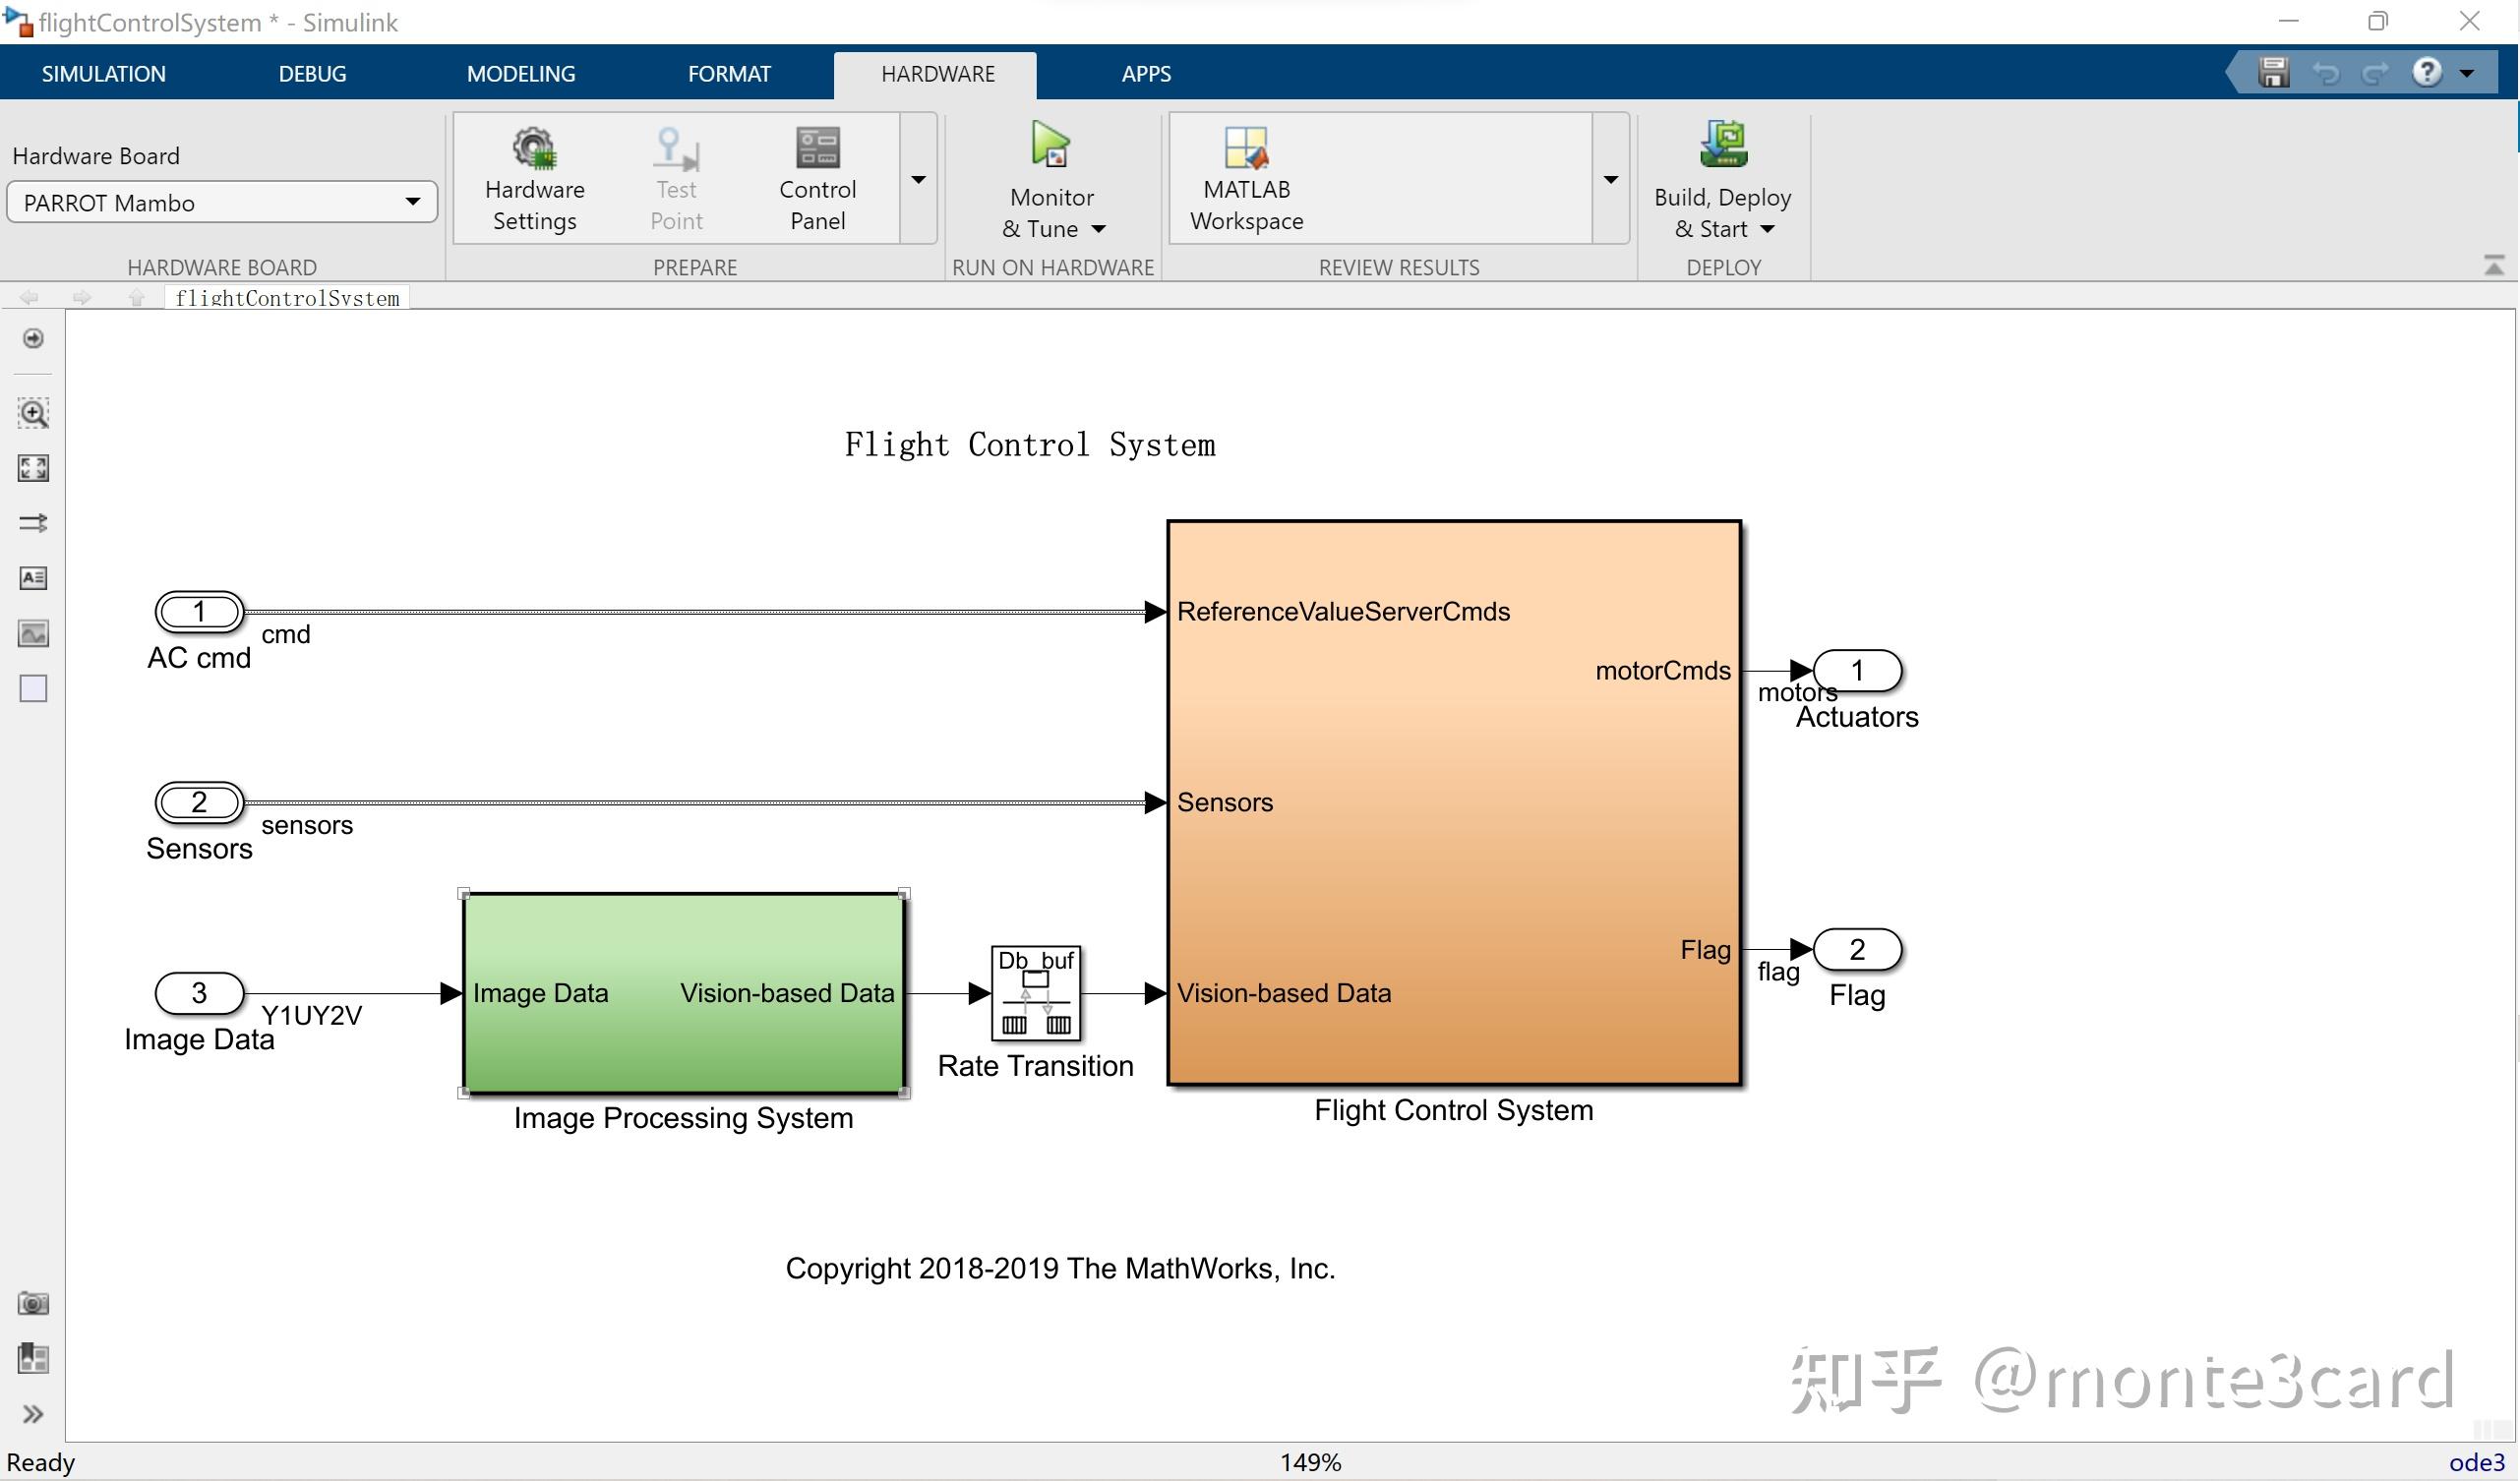The width and height of the screenshot is (2520, 1481).
Task: Click the cmd signal label
Action: [x=286, y=634]
